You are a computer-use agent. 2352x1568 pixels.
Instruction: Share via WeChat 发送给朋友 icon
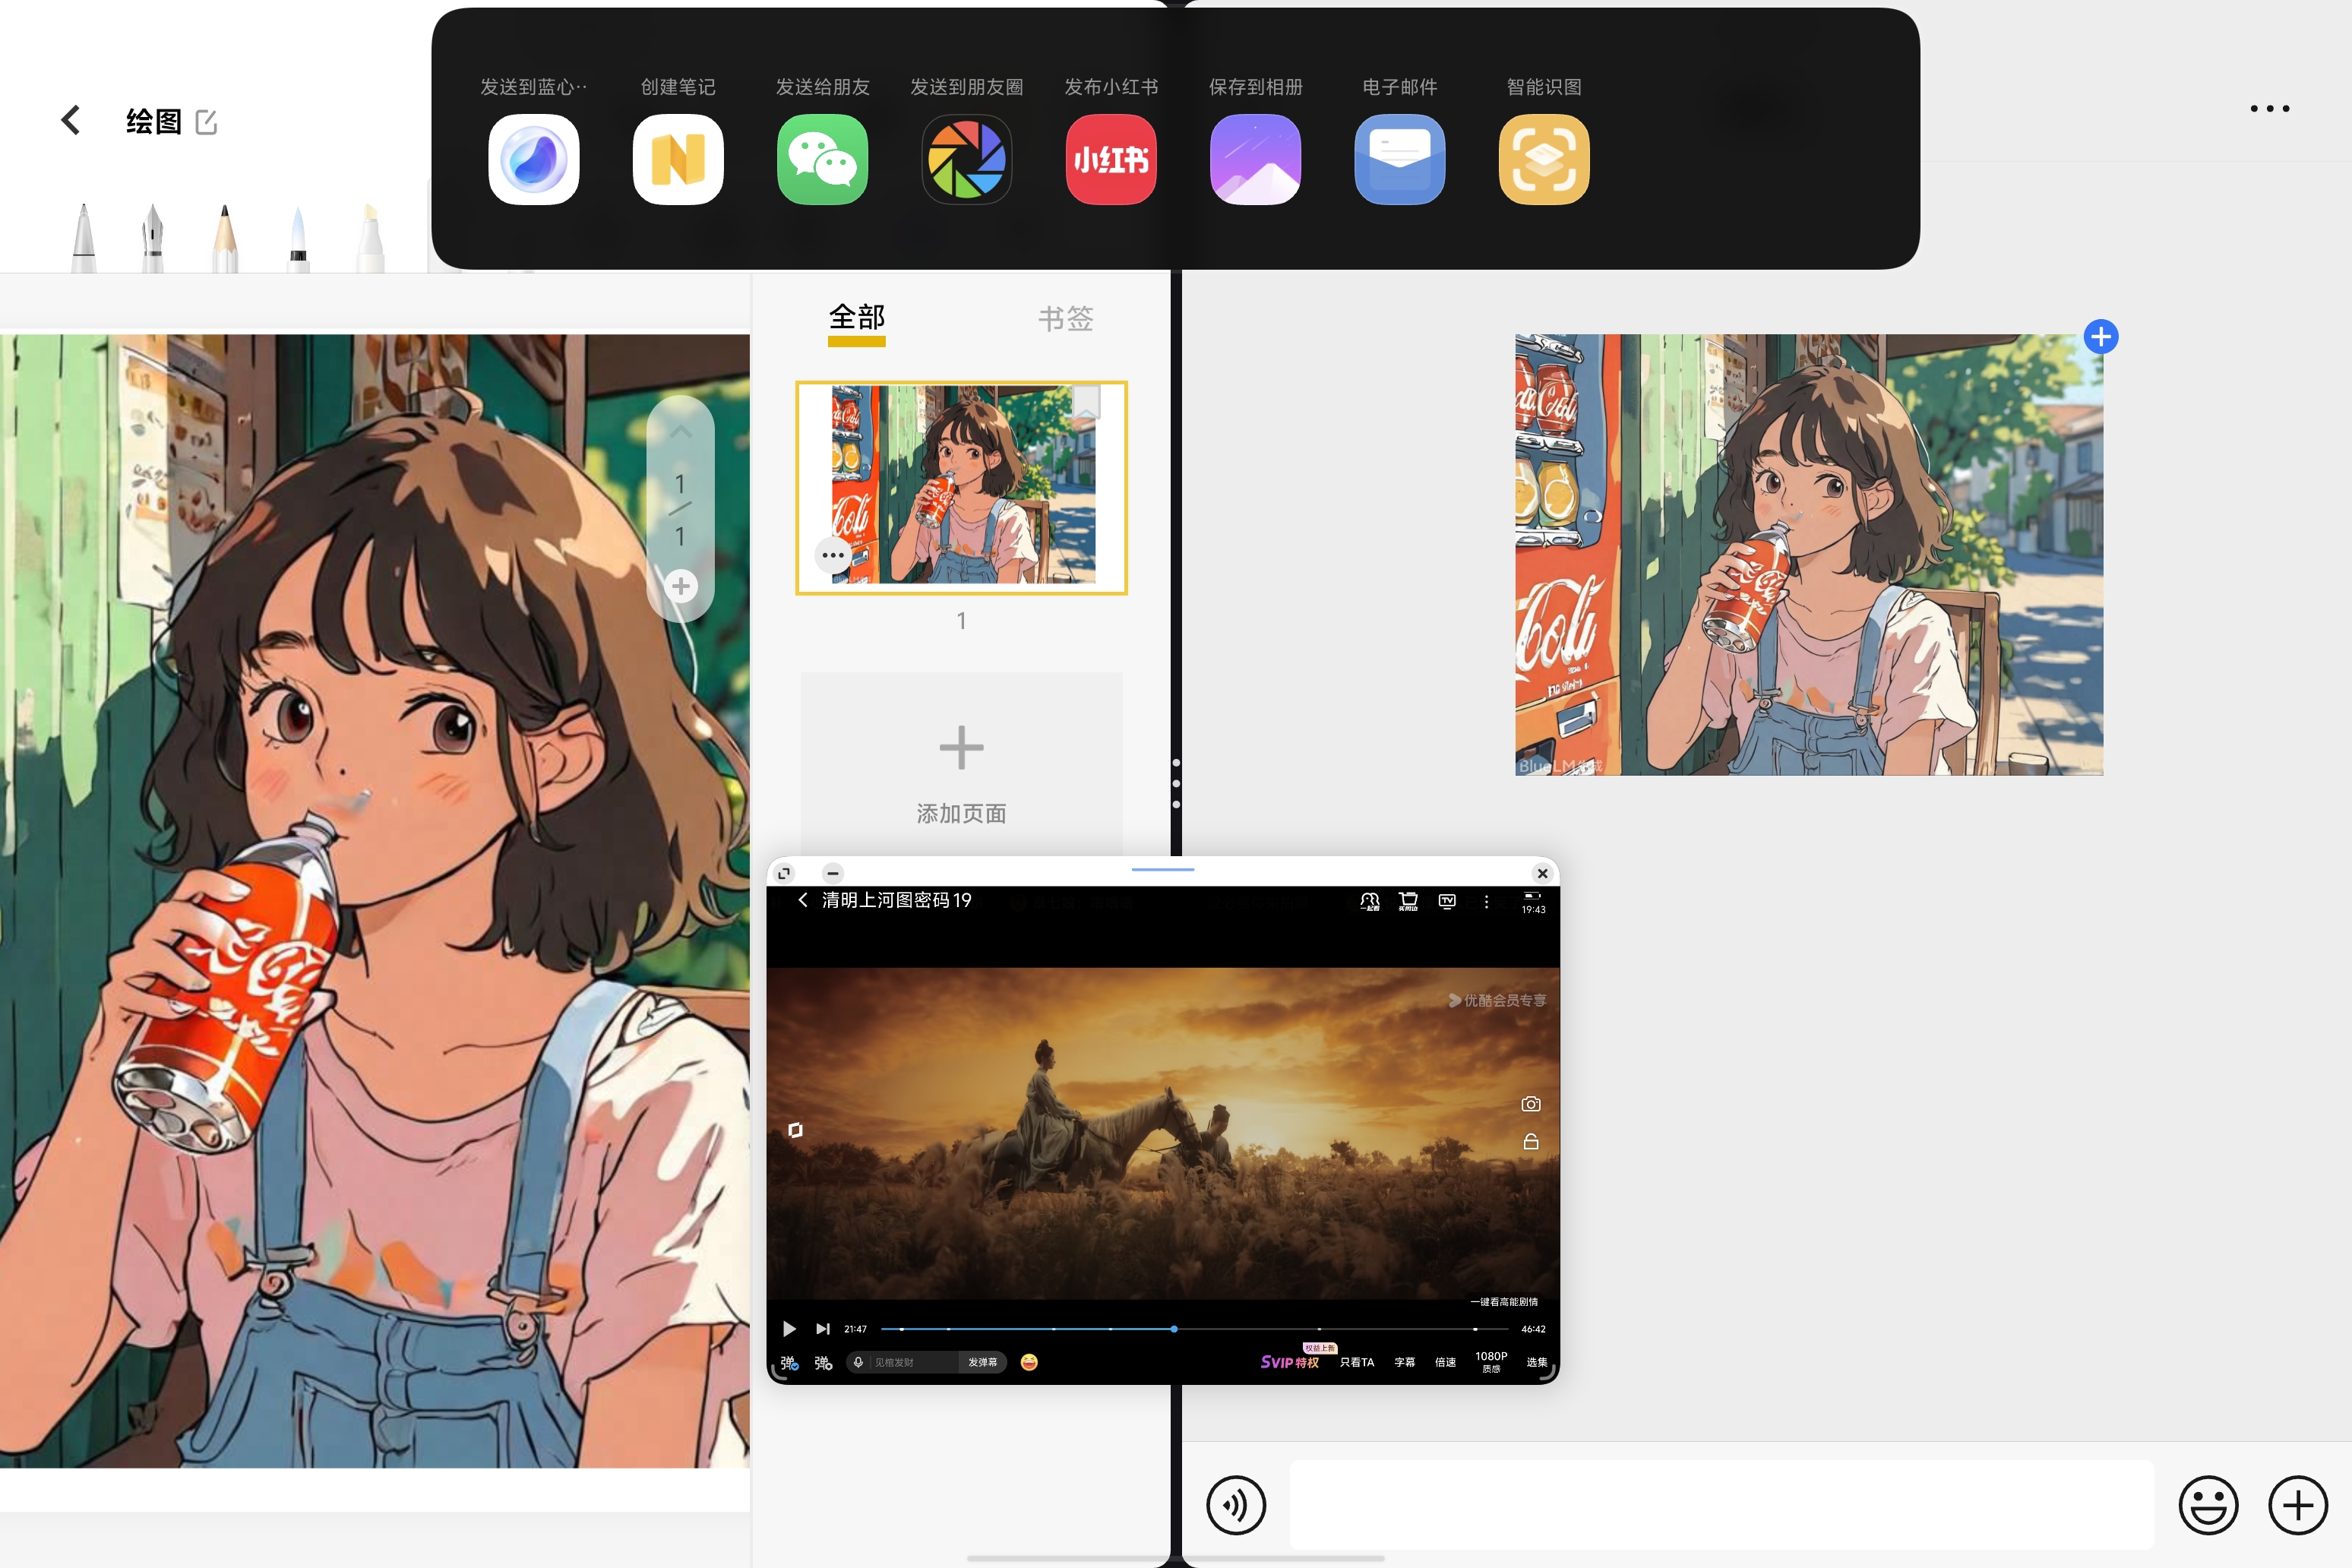pyautogui.click(x=823, y=159)
